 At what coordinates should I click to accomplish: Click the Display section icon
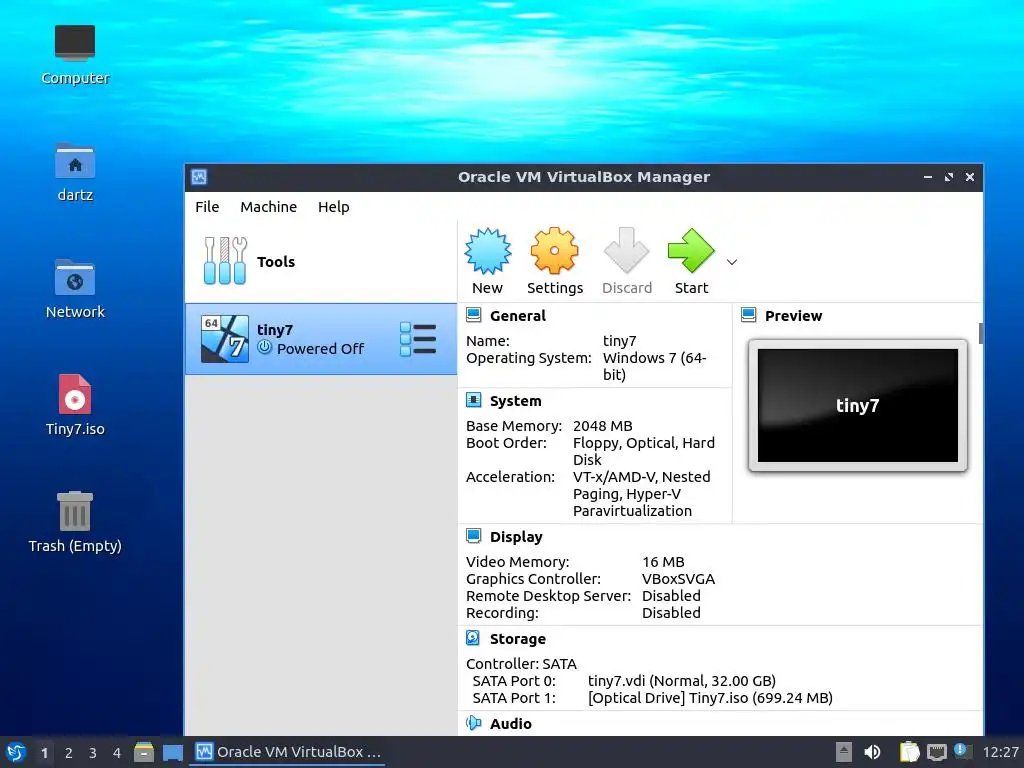click(473, 536)
